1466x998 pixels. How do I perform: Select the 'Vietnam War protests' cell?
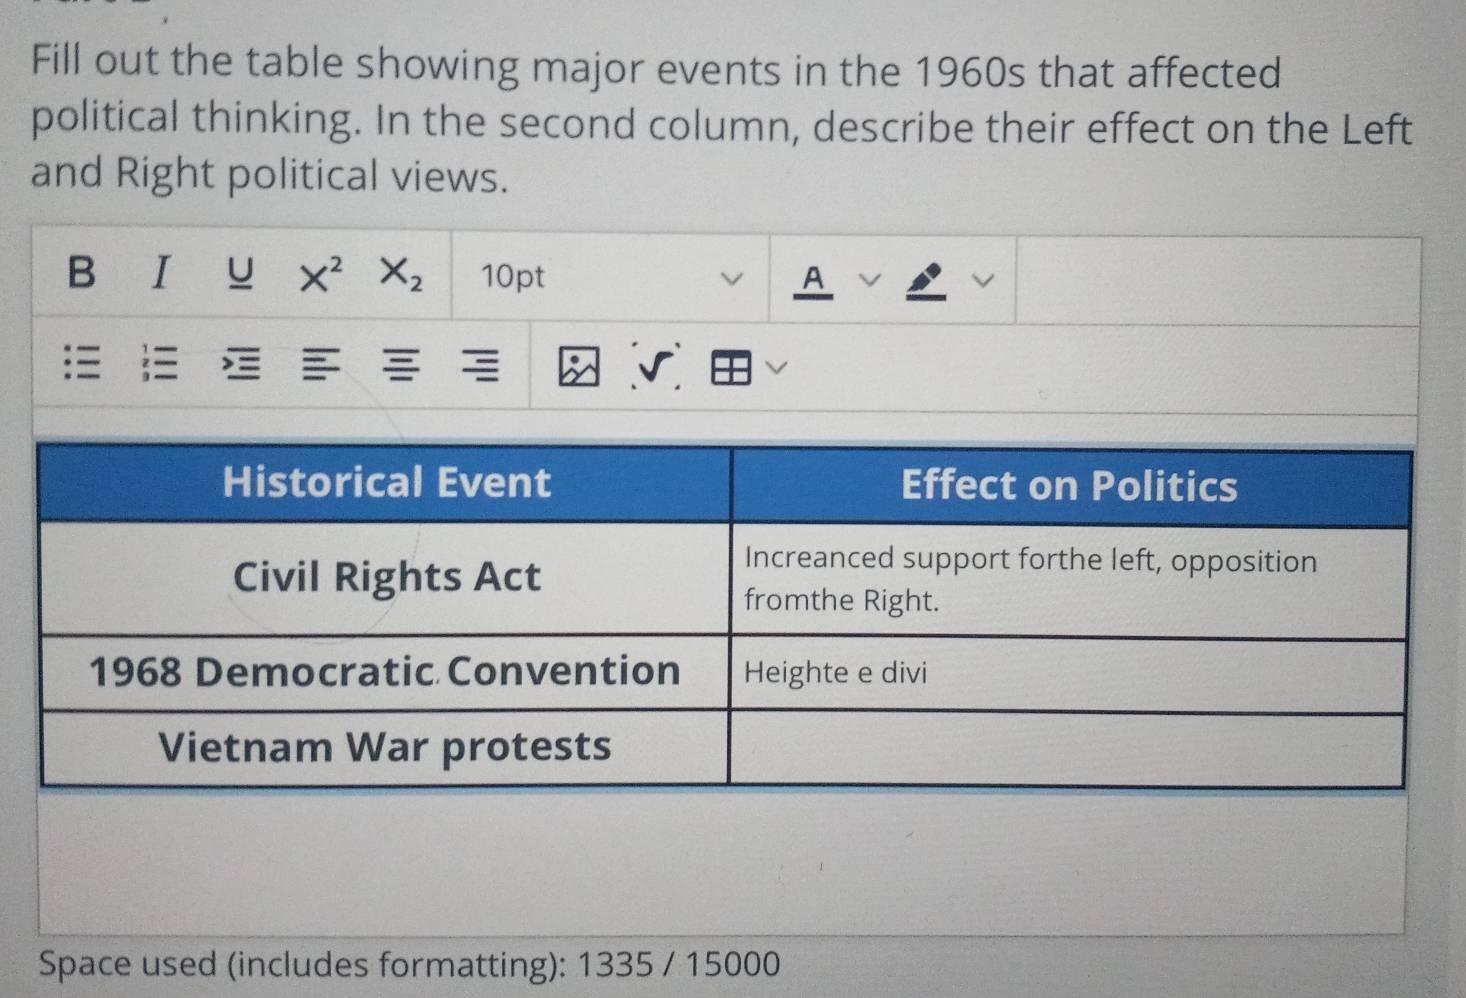click(385, 747)
